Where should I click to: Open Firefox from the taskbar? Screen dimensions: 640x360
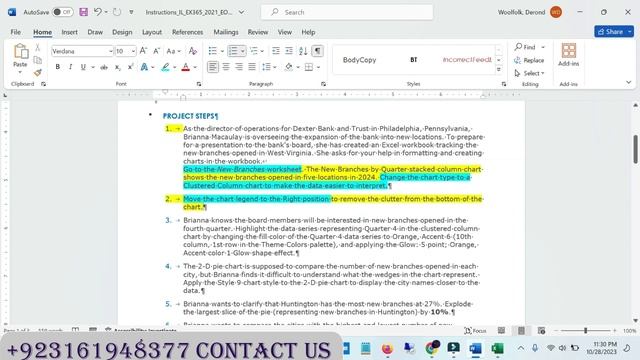click(387, 348)
